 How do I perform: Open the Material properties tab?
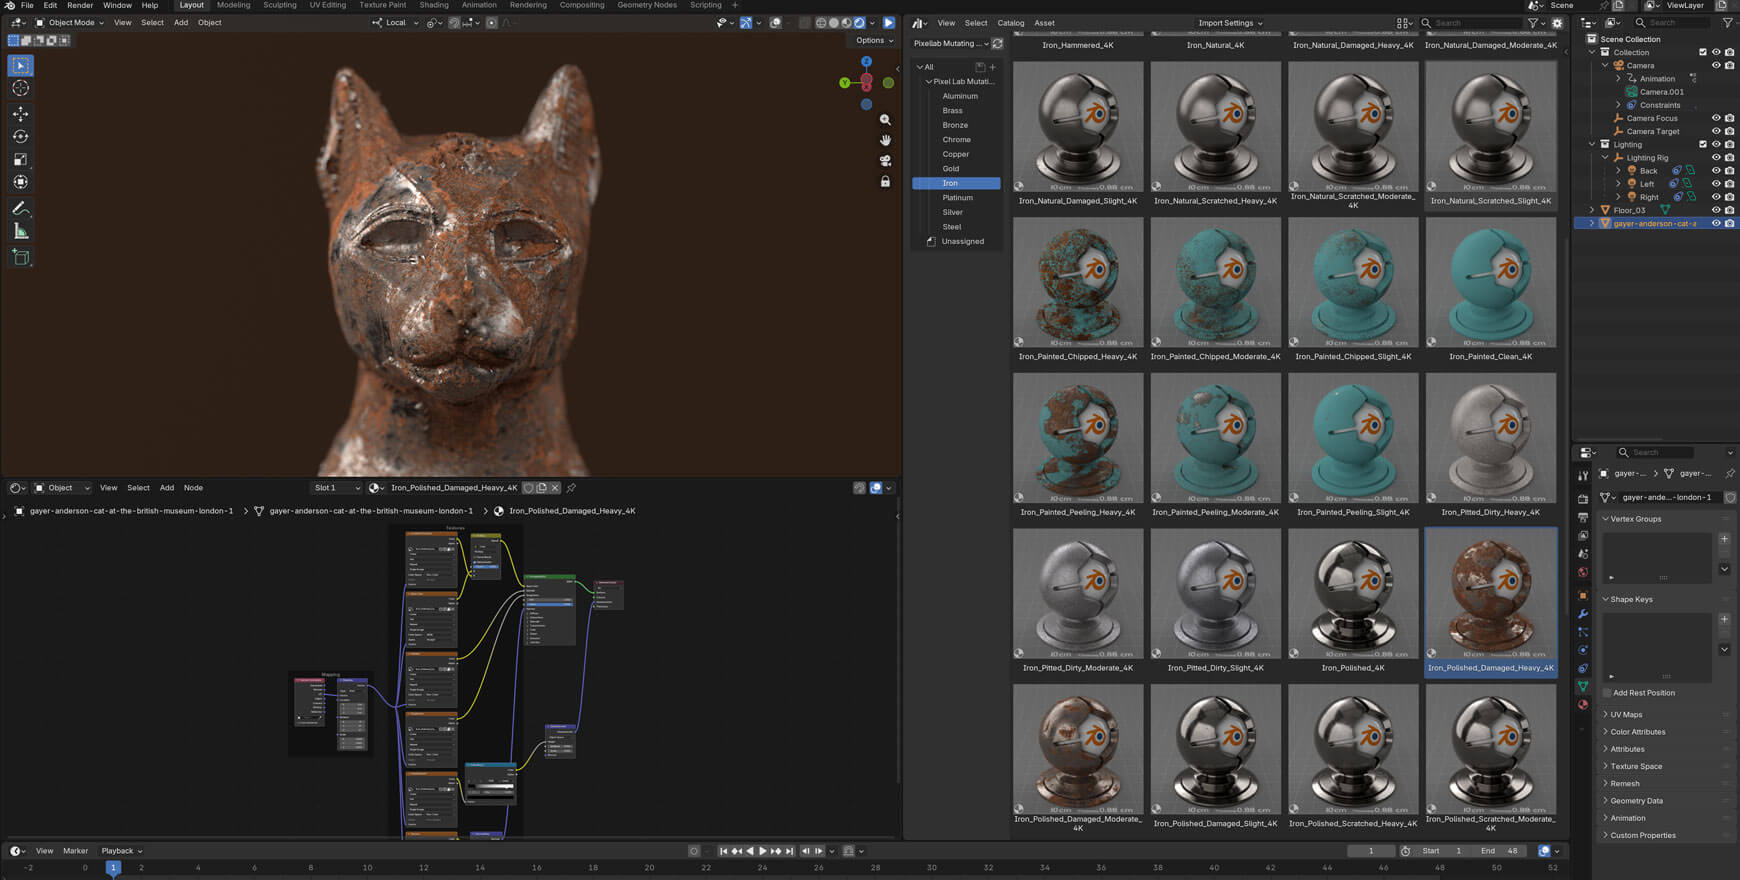point(1583,705)
